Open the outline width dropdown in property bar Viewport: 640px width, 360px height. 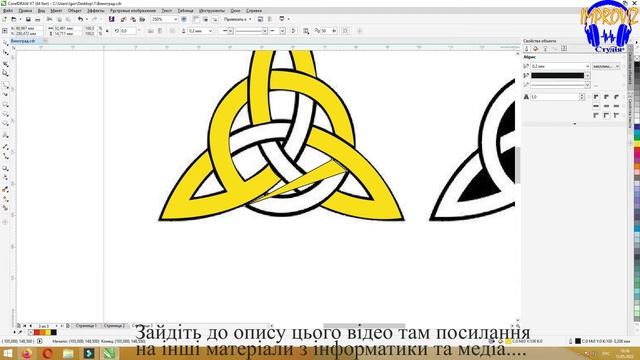point(210,31)
